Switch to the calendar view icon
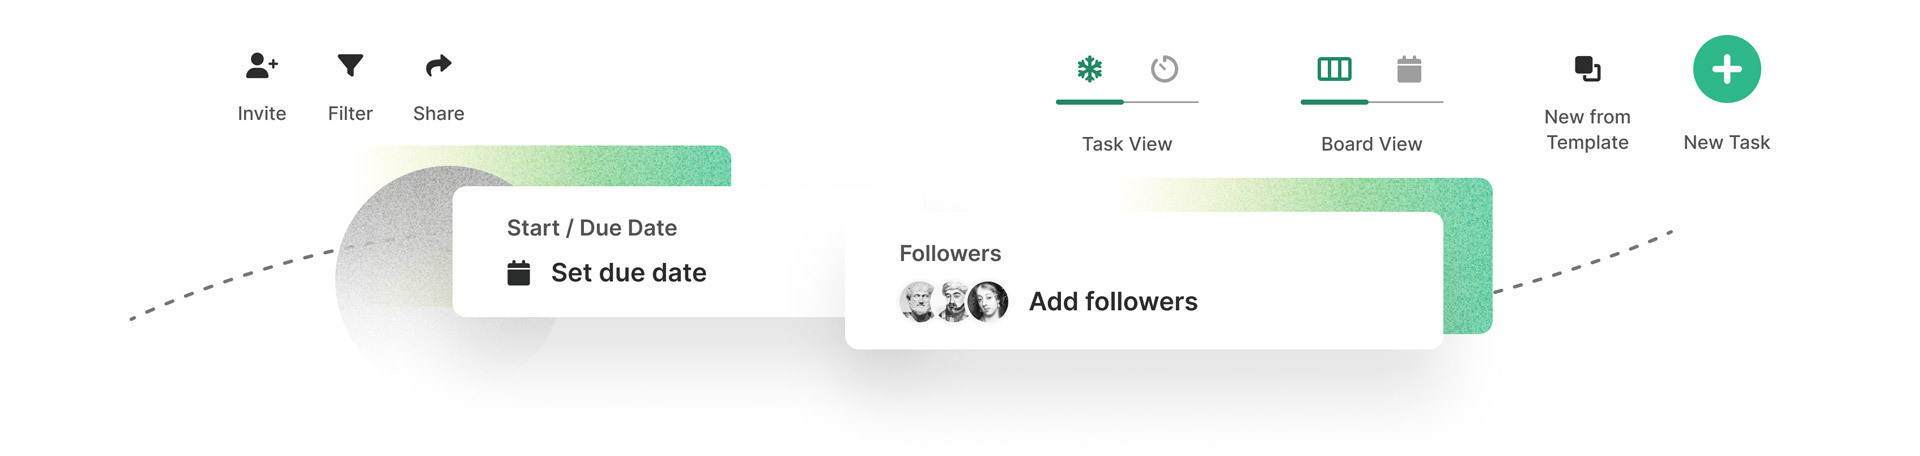The width and height of the screenshot is (1920, 456). (1409, 69)
